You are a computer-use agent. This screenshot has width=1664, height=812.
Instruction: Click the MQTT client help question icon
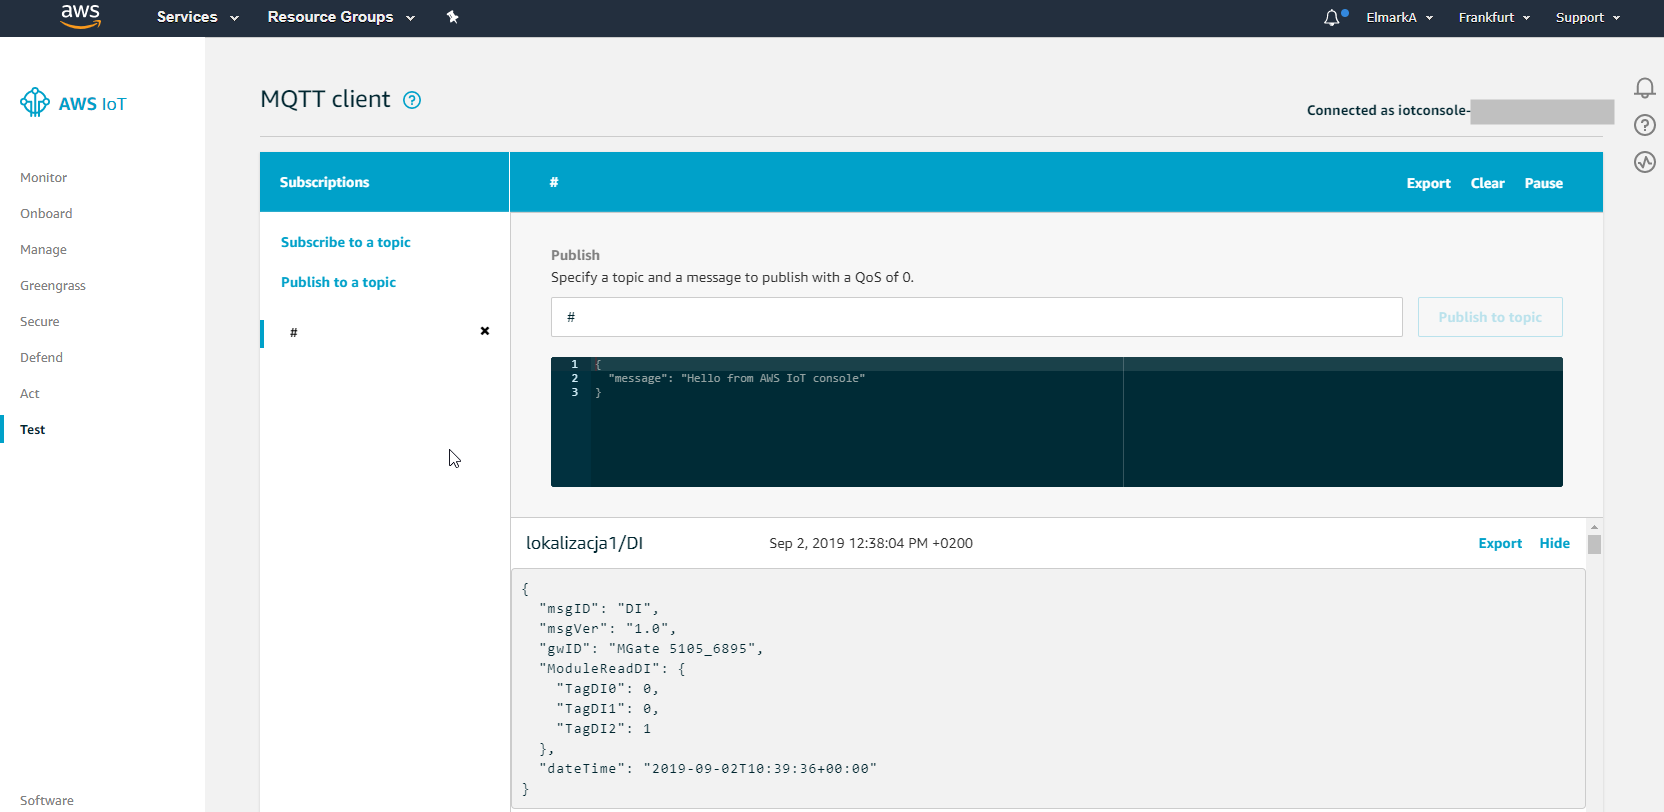click(412, 100)
